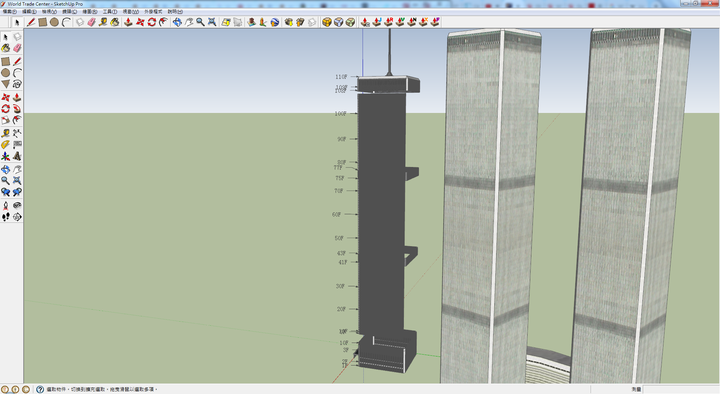Click the Previous view tool

[6, 192]
